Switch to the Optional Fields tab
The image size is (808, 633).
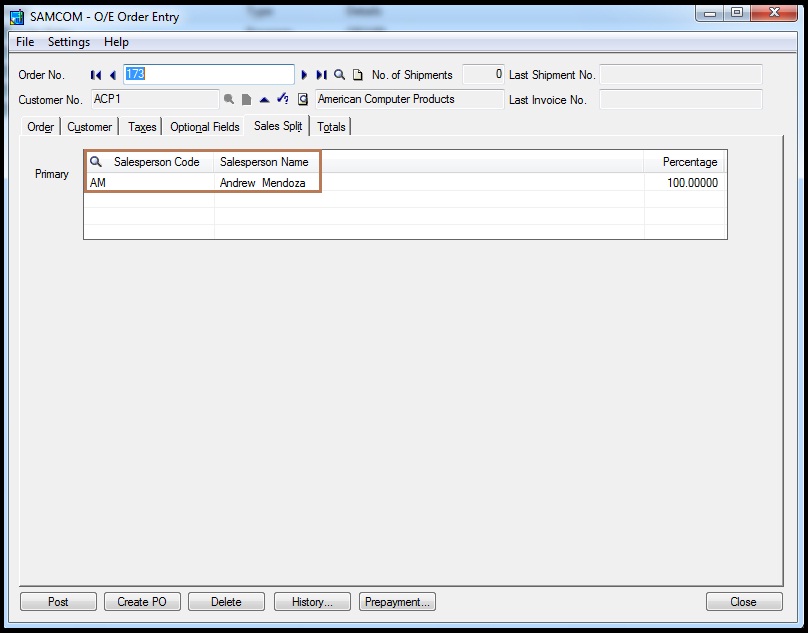coord(204,127)
